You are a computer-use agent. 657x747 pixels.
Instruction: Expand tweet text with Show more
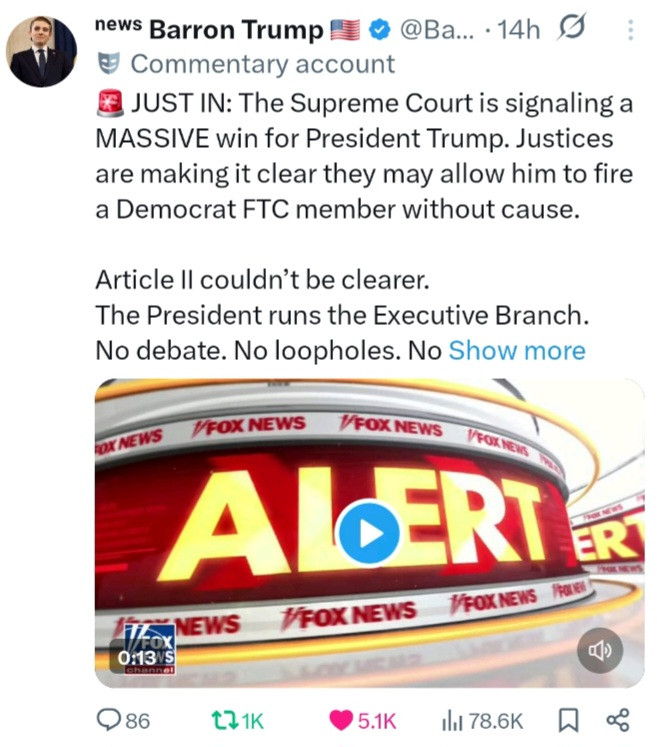[x=517, y=351]
